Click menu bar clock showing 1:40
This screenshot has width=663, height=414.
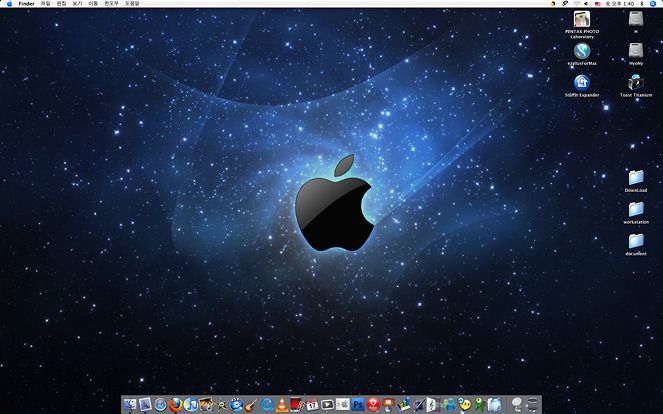click(620, 3)
